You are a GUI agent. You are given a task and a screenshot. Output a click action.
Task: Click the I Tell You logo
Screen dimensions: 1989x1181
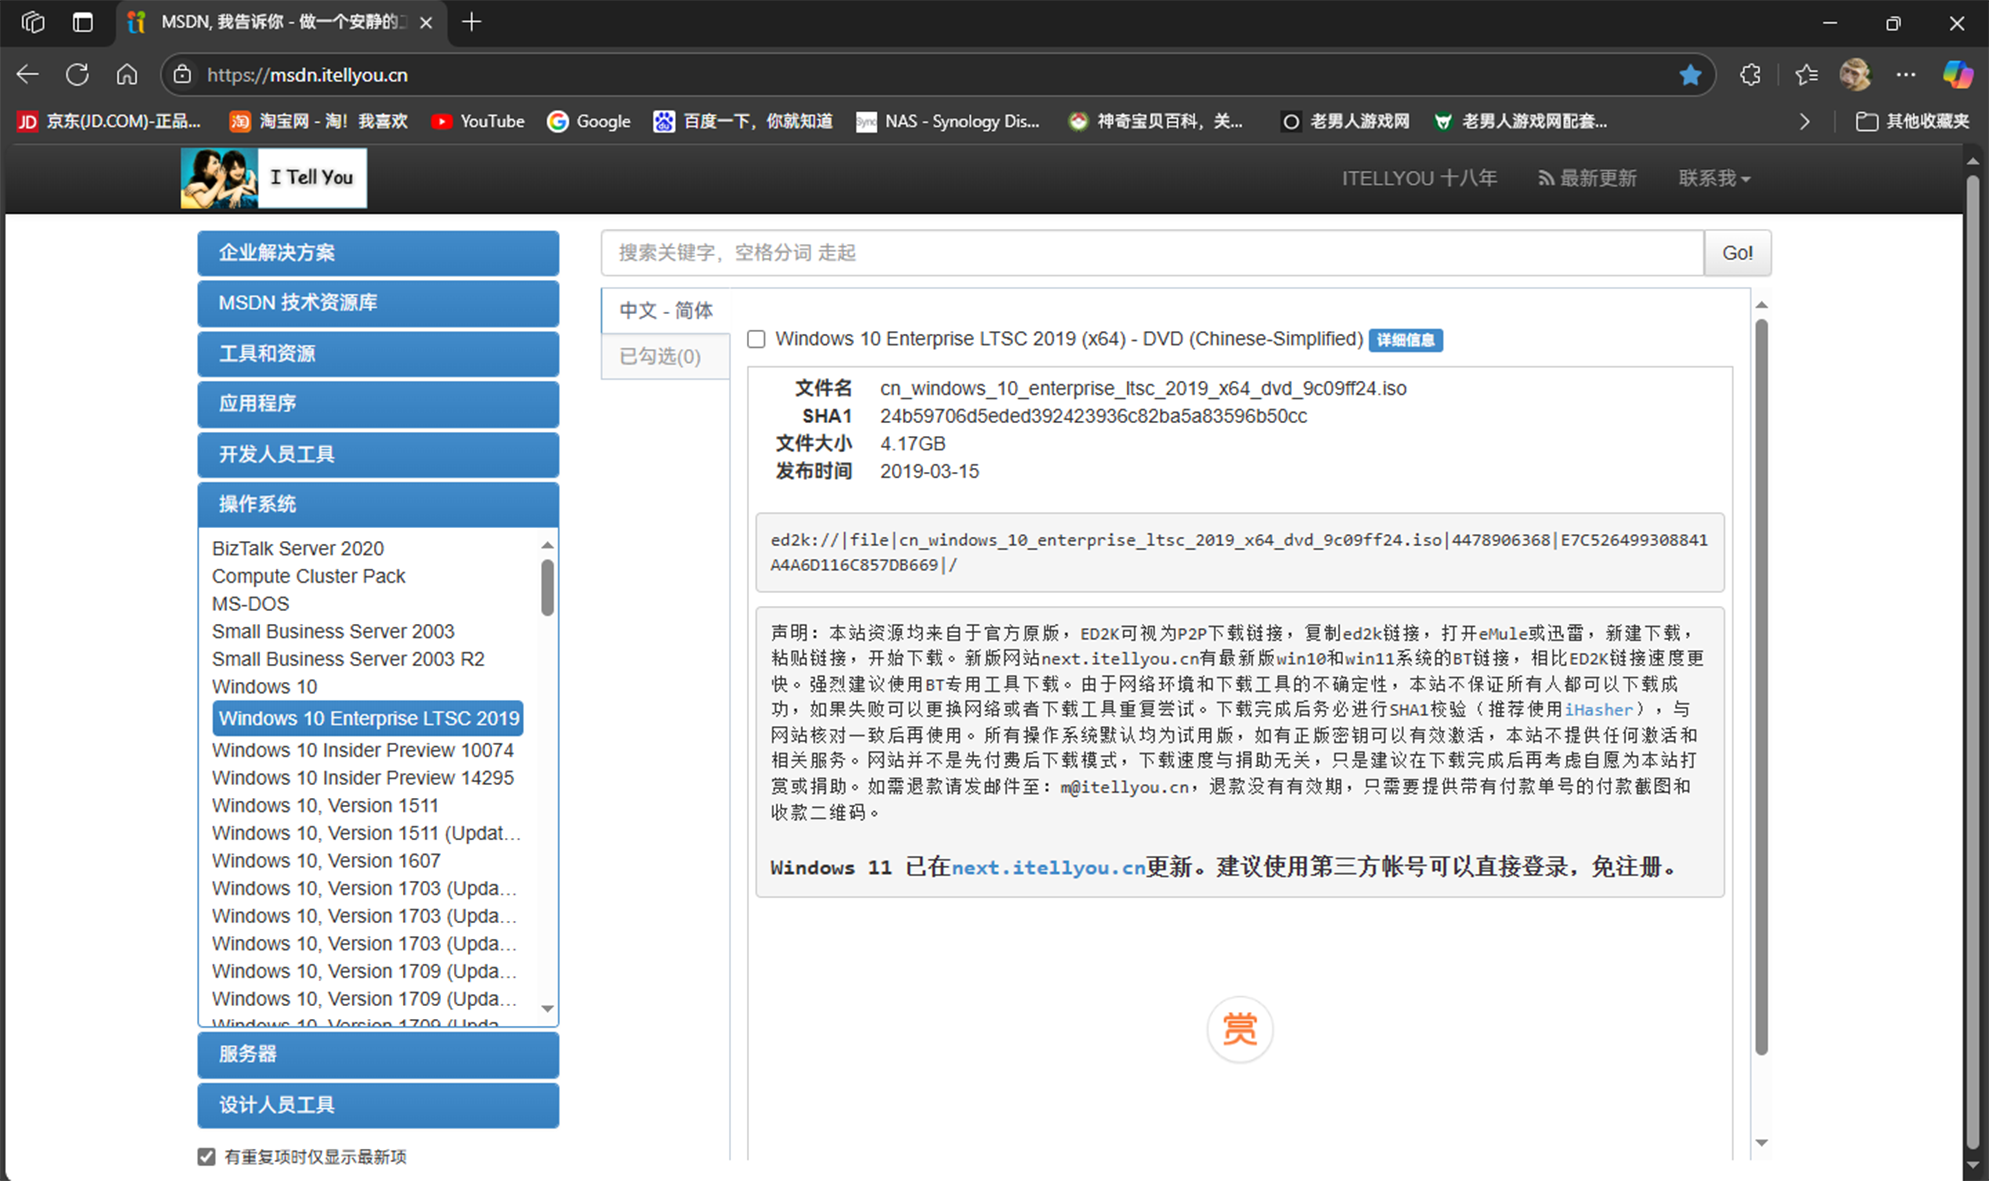pyautogui.click(x=274, y=178)
